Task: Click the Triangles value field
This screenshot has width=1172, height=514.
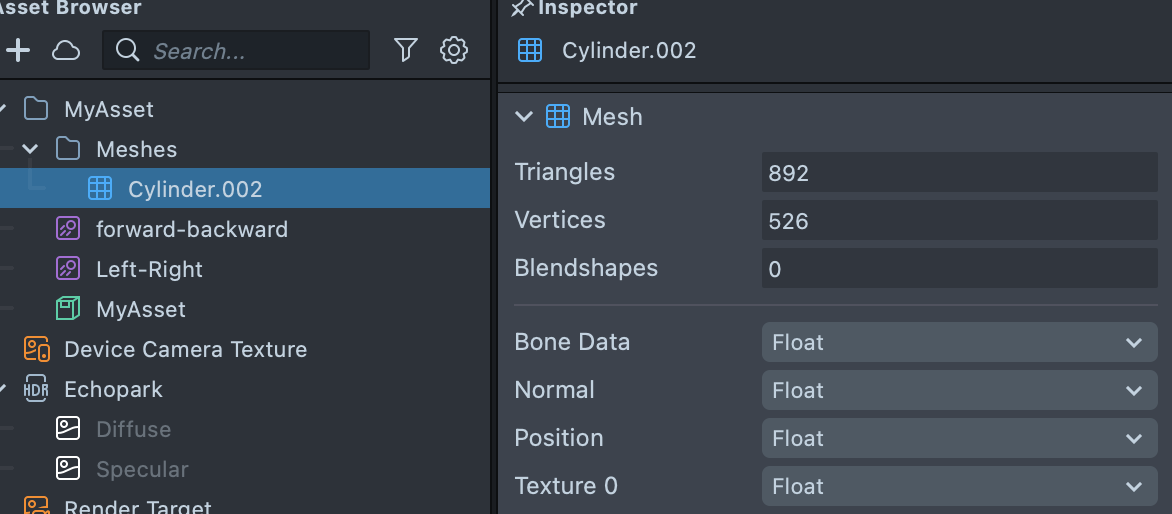Action: point(959,172)
